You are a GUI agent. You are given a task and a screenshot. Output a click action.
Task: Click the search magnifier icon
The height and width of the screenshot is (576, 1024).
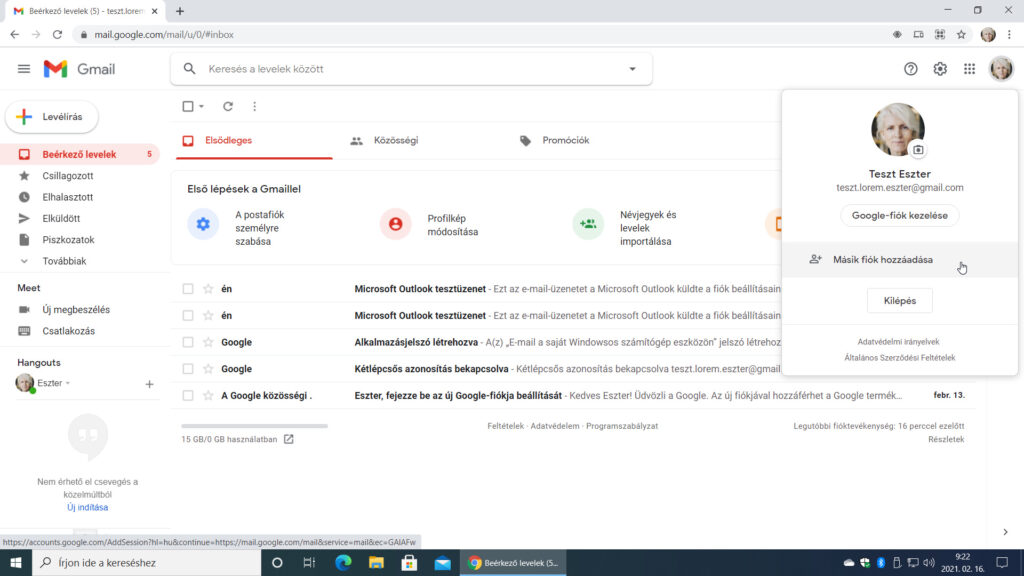(189, 69)
